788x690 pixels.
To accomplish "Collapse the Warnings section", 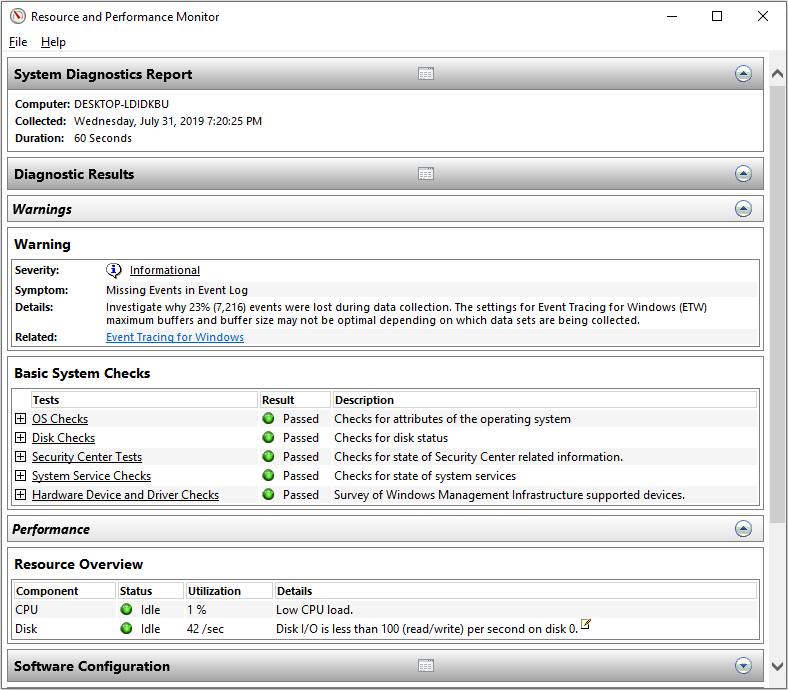I will 743,209.
